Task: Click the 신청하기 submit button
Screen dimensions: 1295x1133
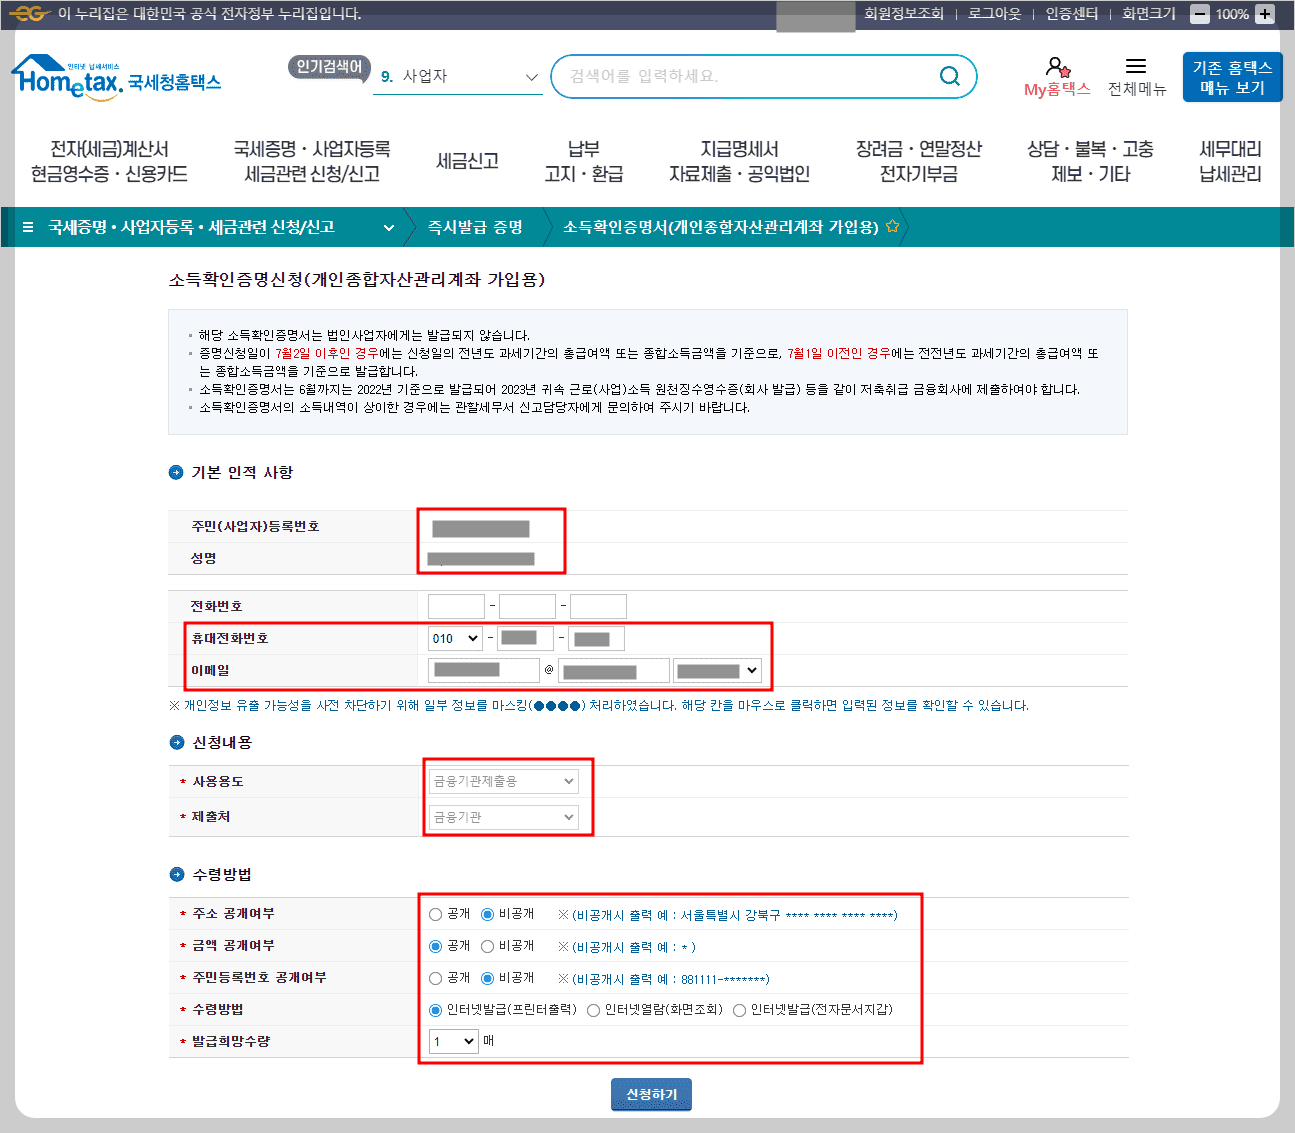Action: pyautogui.click(x=650, y=1094)
